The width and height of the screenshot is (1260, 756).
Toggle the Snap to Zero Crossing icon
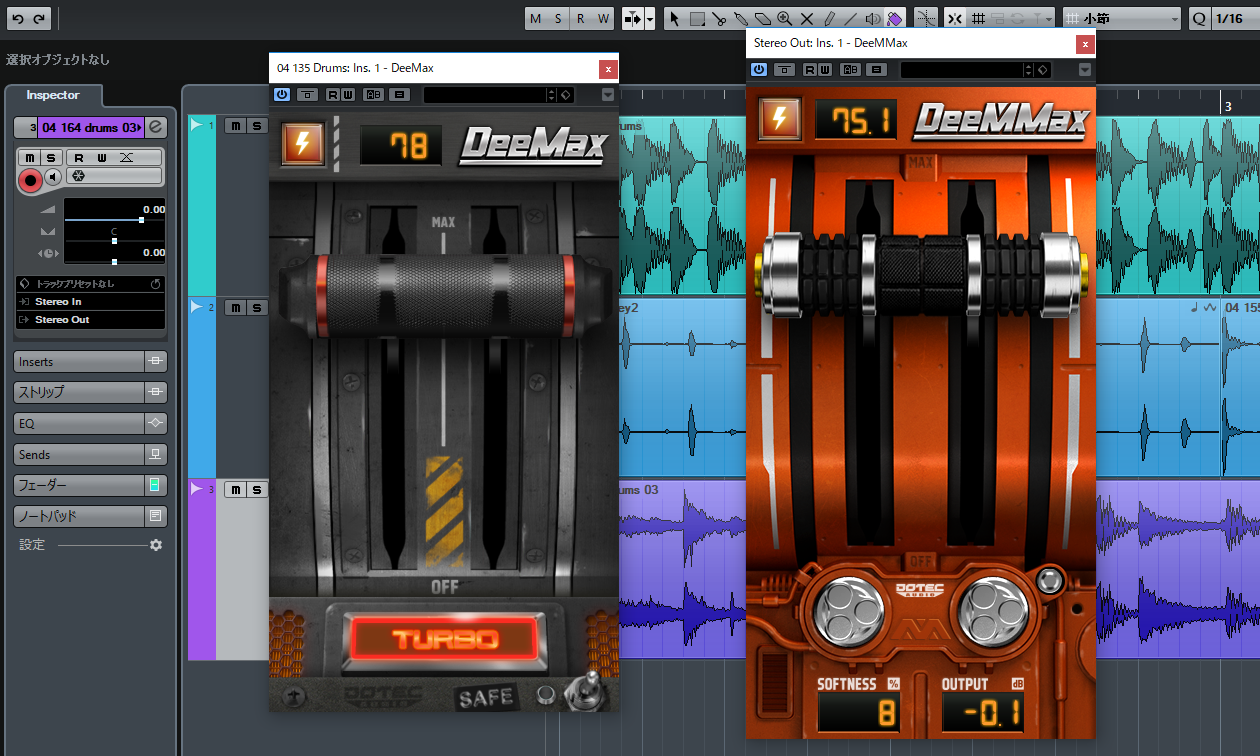[926, 18]
